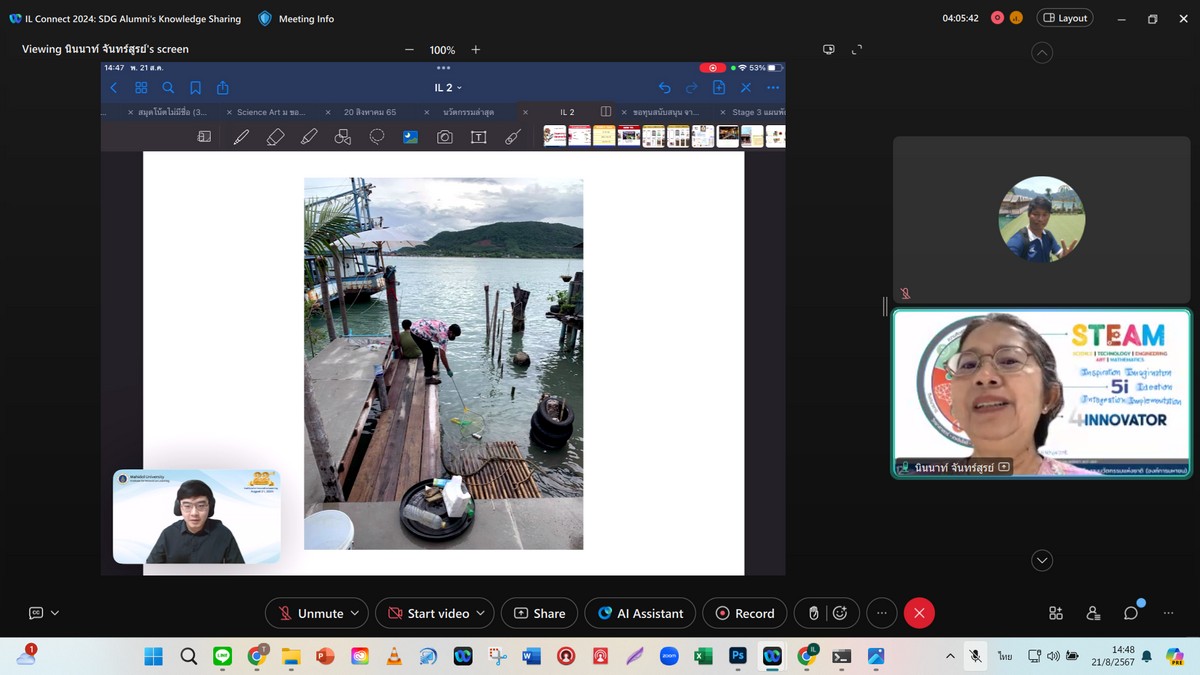Expand audio options arrow beside Unmute
Viewport: 1200px width, 675px height.
355,613
